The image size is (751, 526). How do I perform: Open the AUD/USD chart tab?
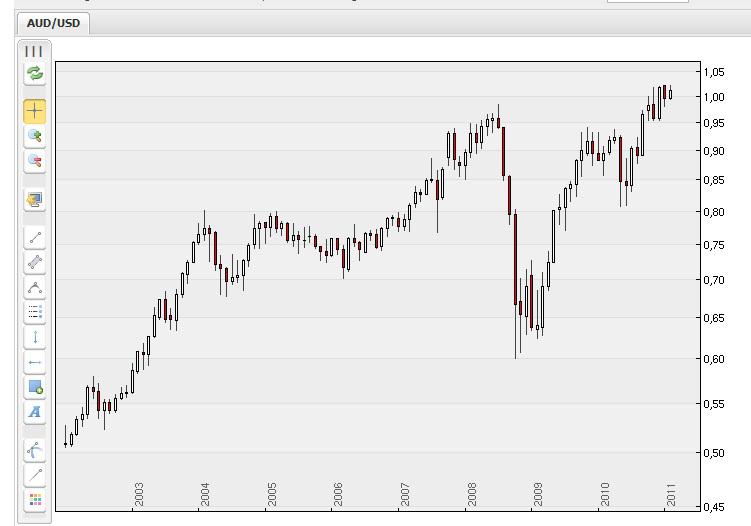(53, 23)
